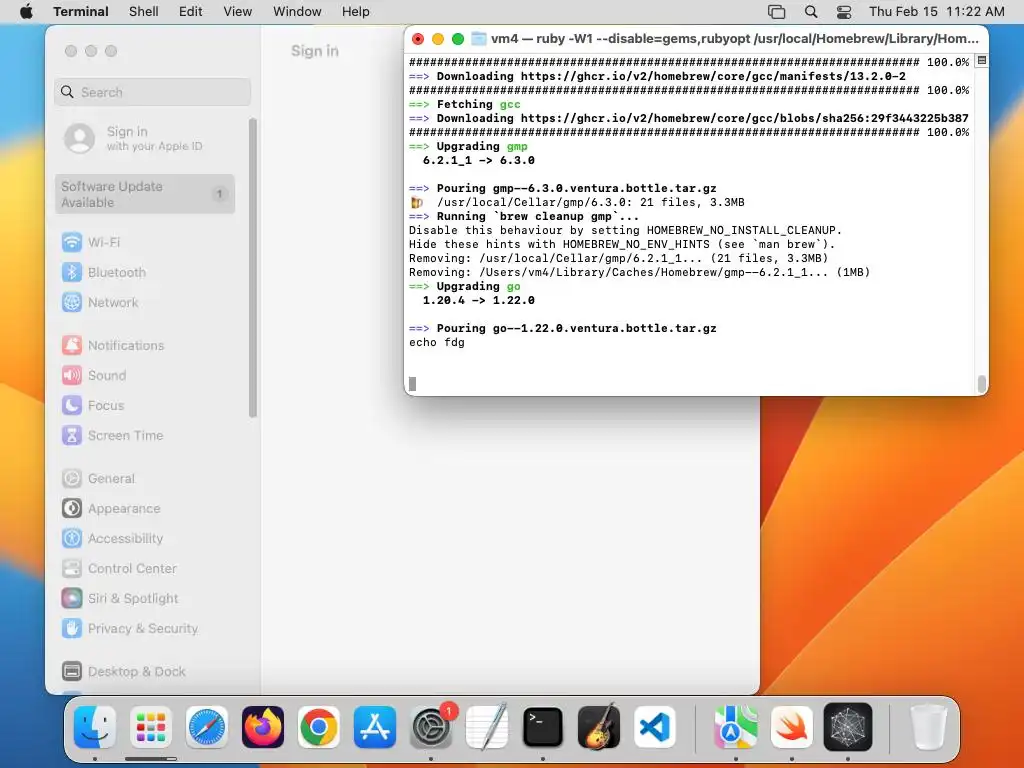Open the App Store Dock icon
Screen dimensions: 1024x768
(375, 727)
